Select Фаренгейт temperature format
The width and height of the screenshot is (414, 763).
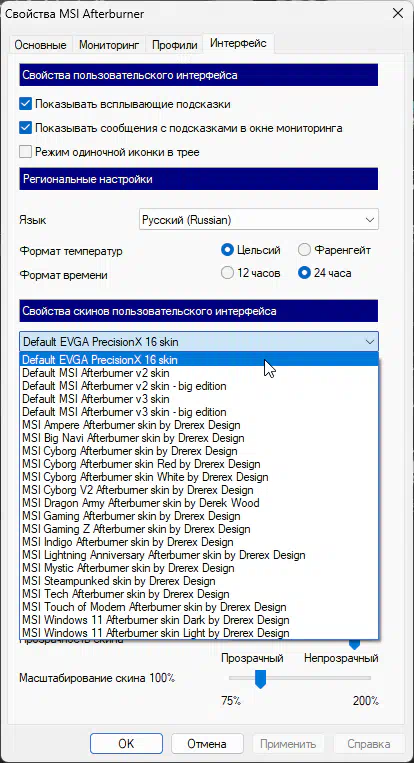point(335,251)
